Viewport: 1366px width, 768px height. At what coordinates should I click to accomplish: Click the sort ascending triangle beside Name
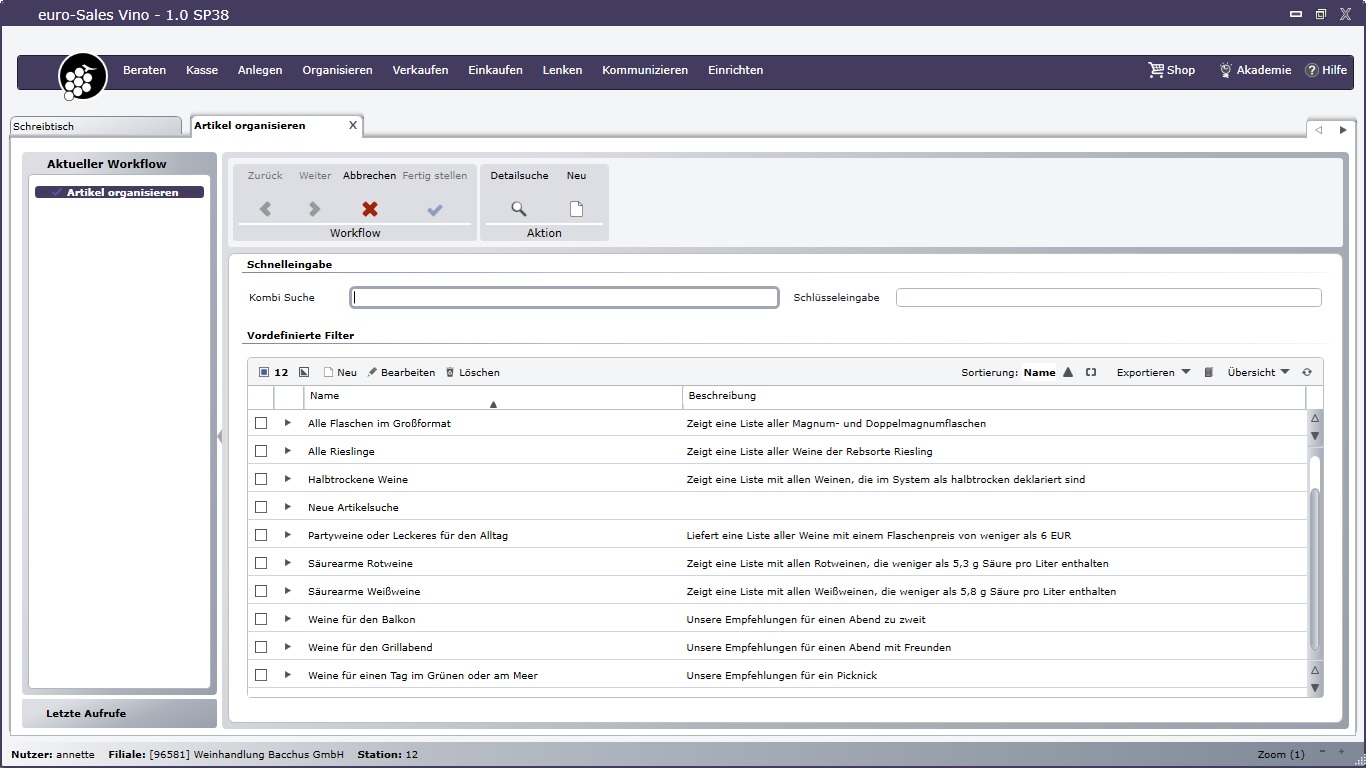point(1068,372)
